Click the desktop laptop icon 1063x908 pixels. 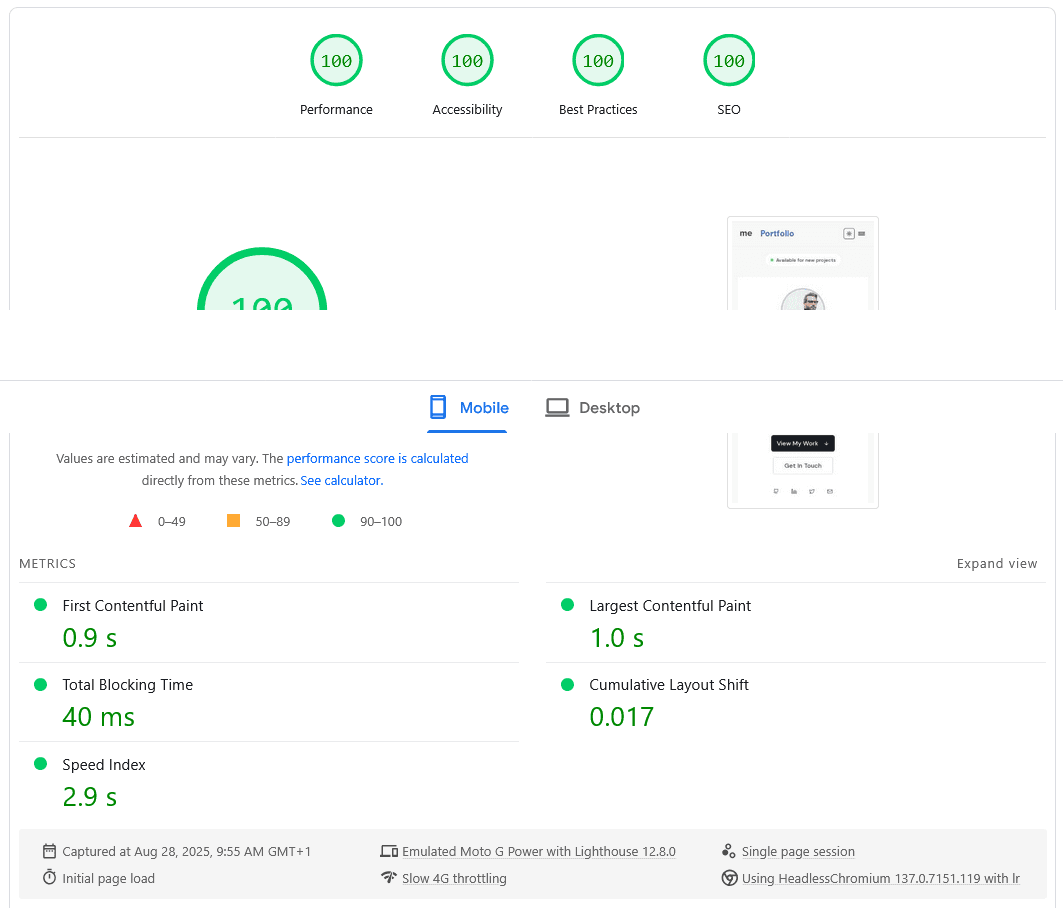[x=557, y=408]
